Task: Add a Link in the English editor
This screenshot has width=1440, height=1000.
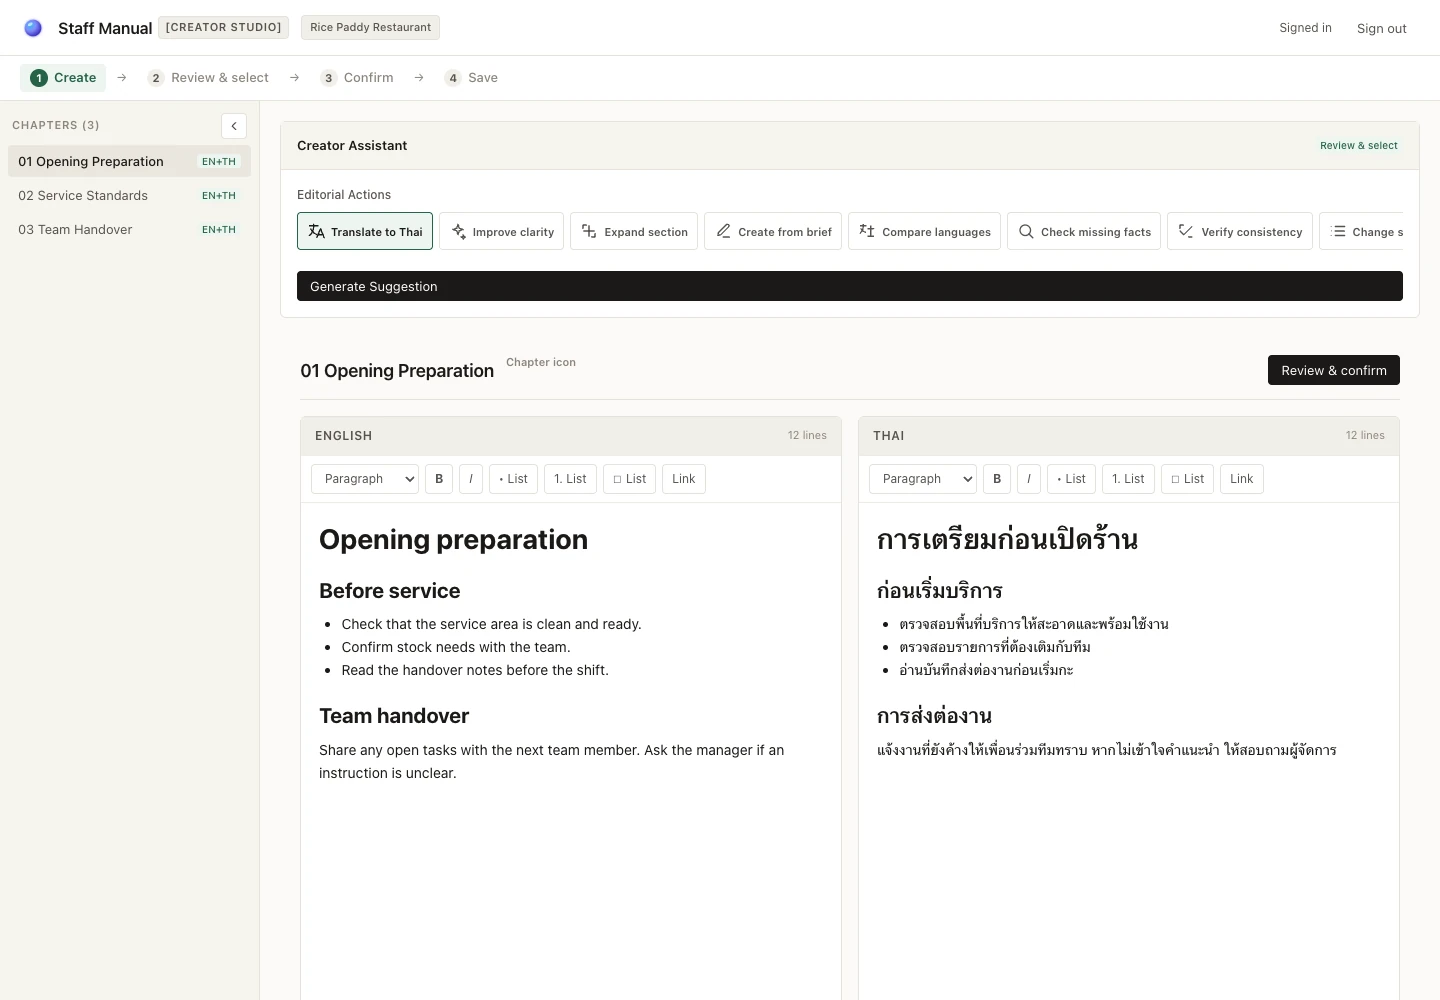Action: coord(684,479)
